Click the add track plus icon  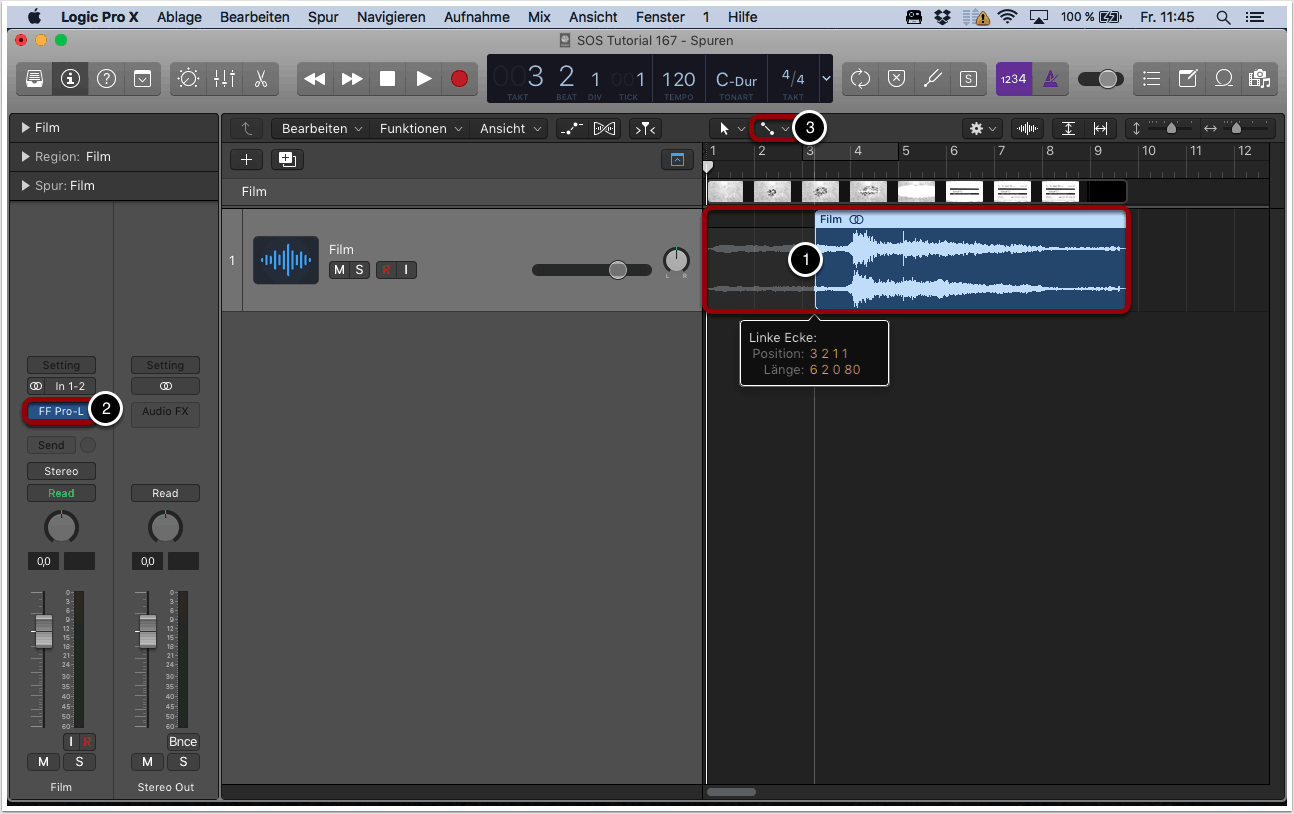click(x=246, y=160)
